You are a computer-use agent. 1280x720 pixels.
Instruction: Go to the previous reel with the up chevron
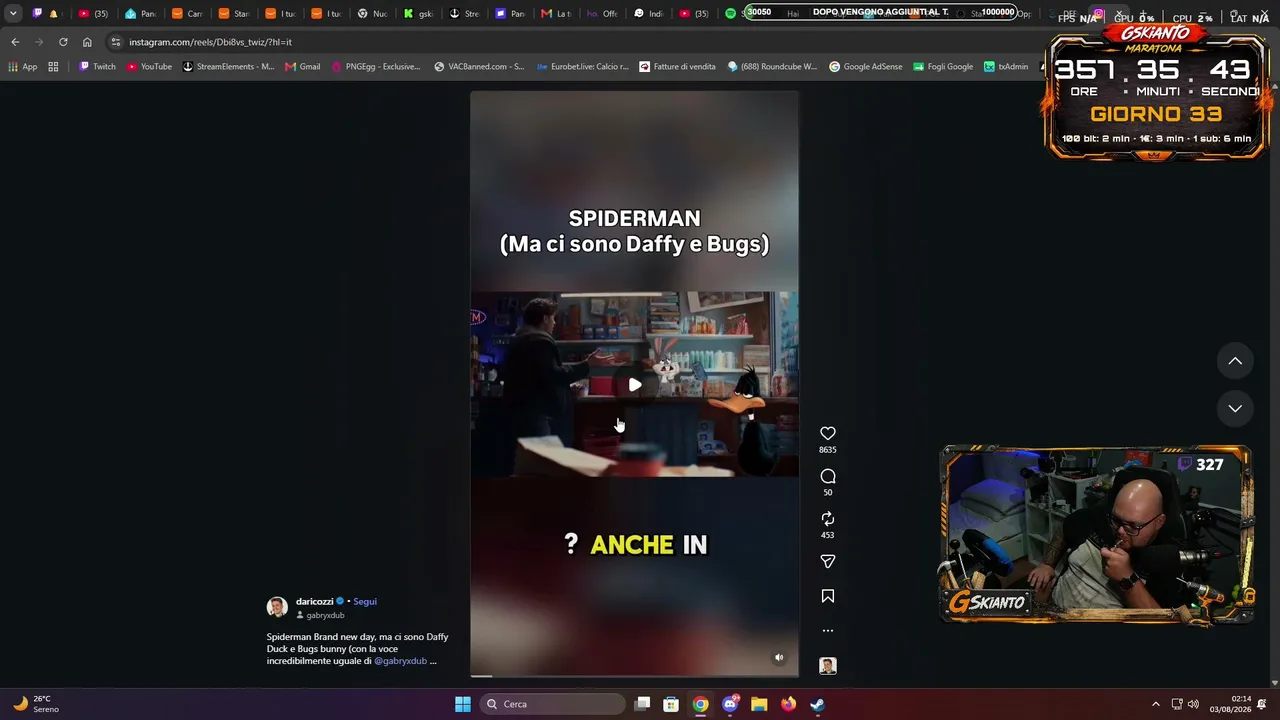click(1235, 361)
